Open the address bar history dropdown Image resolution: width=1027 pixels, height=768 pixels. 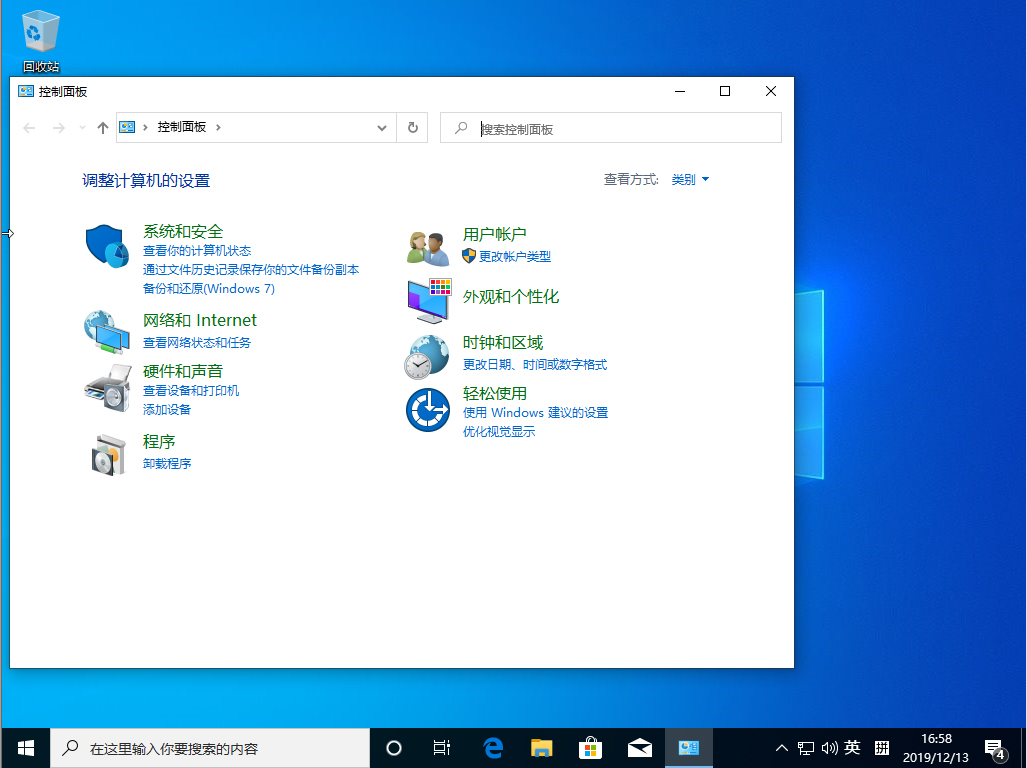pos(381,127)
